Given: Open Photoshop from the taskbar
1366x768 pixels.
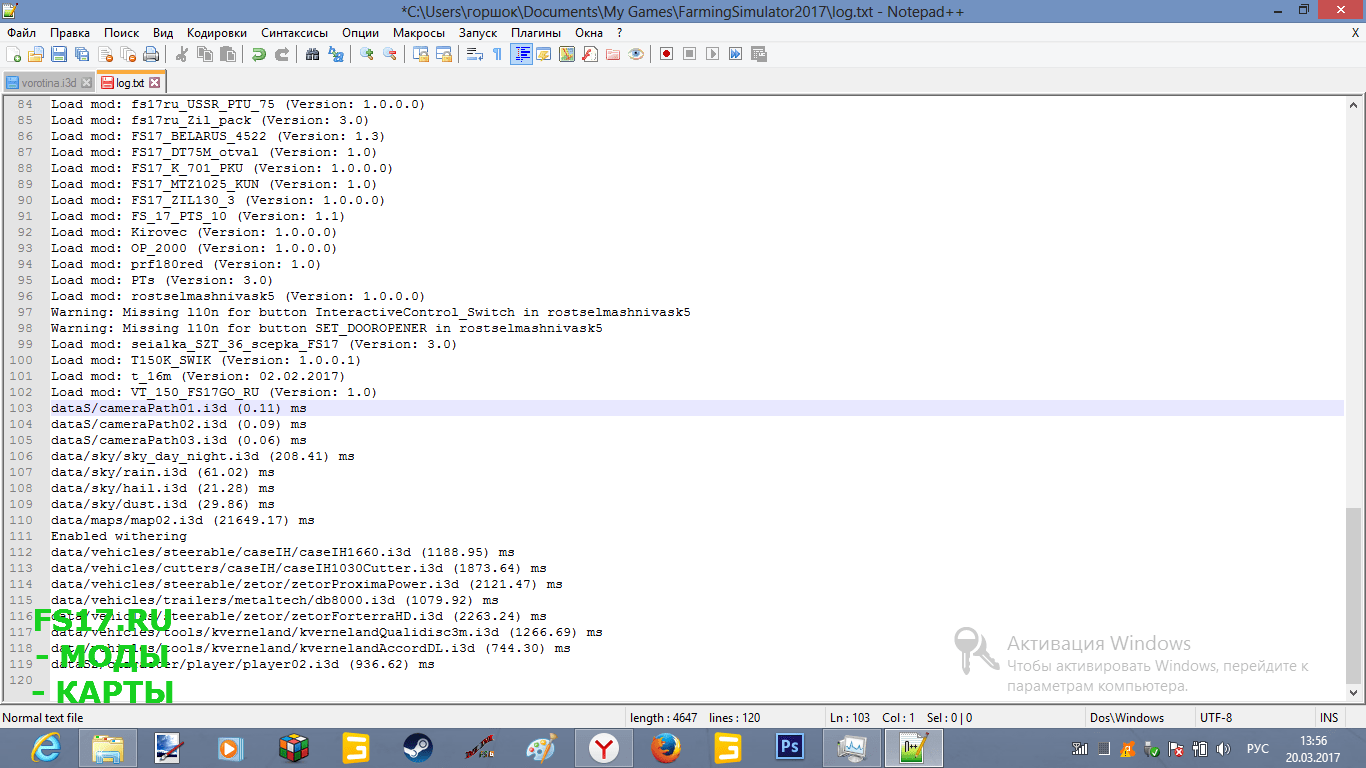Looking at the screenshot, I should pos(790,747).
